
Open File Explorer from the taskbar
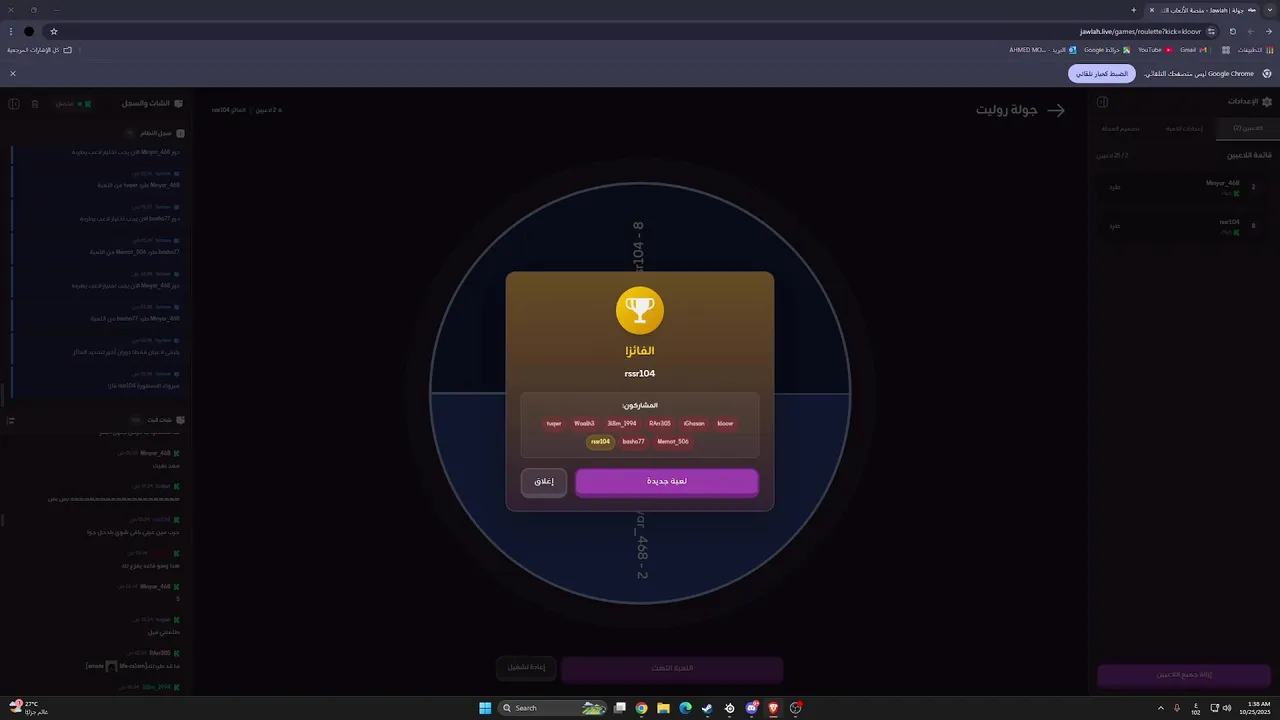[663, 708]
